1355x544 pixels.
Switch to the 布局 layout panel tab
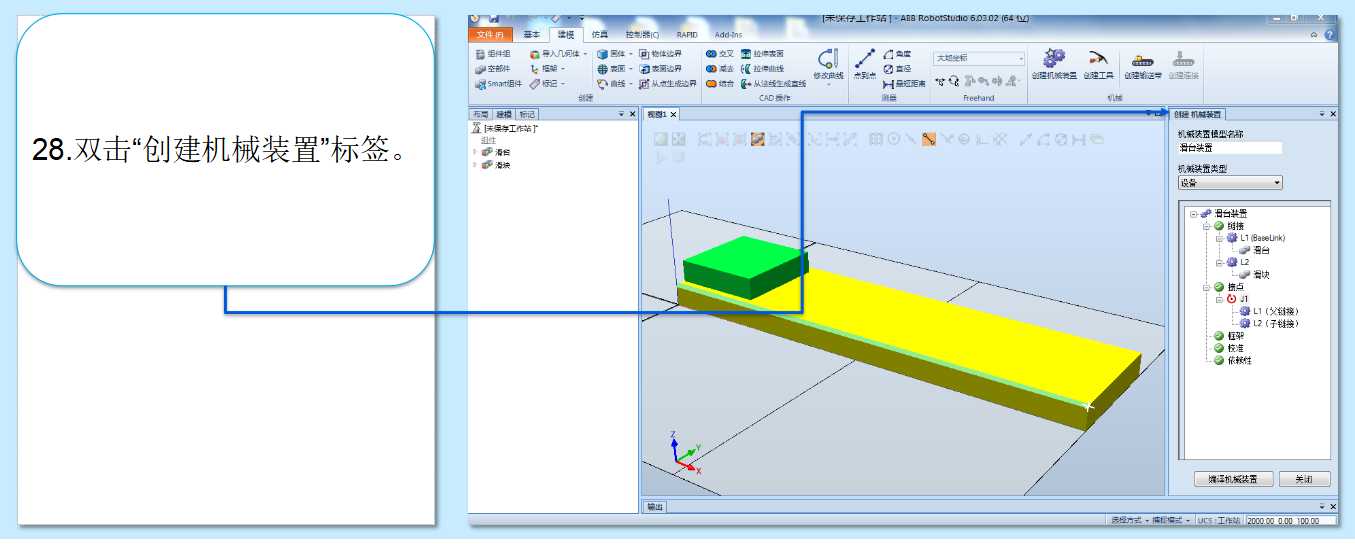(x=481, y=114)
